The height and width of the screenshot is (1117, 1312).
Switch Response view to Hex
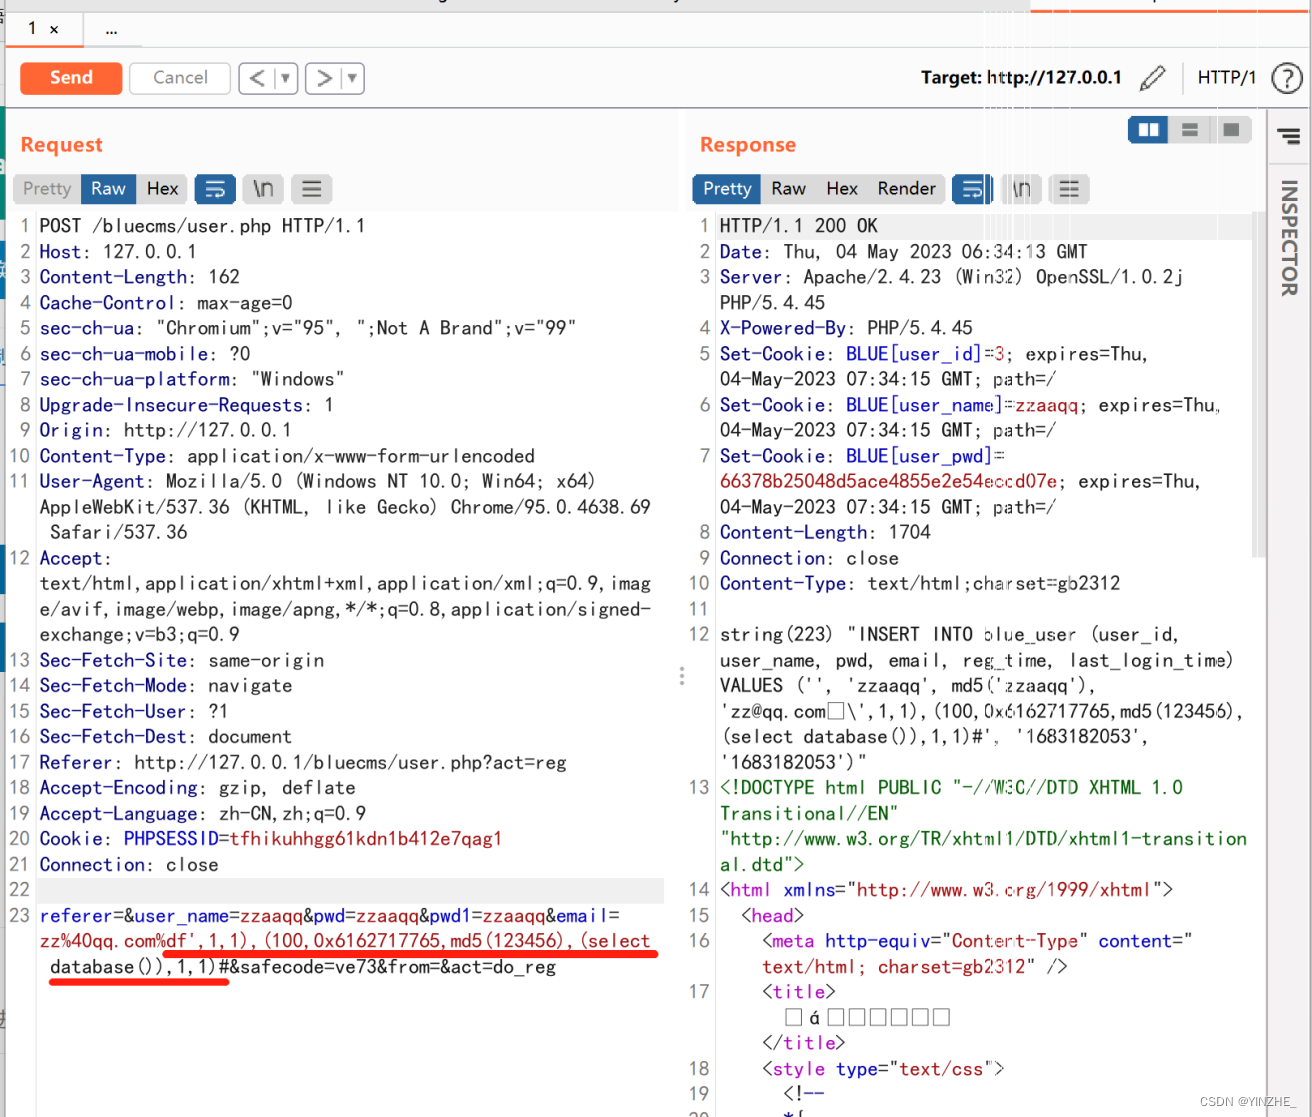click(842, 189)
